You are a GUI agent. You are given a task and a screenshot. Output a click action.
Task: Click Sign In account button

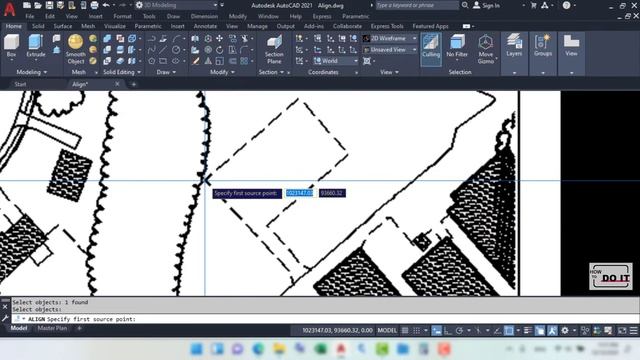click(487, 5)
